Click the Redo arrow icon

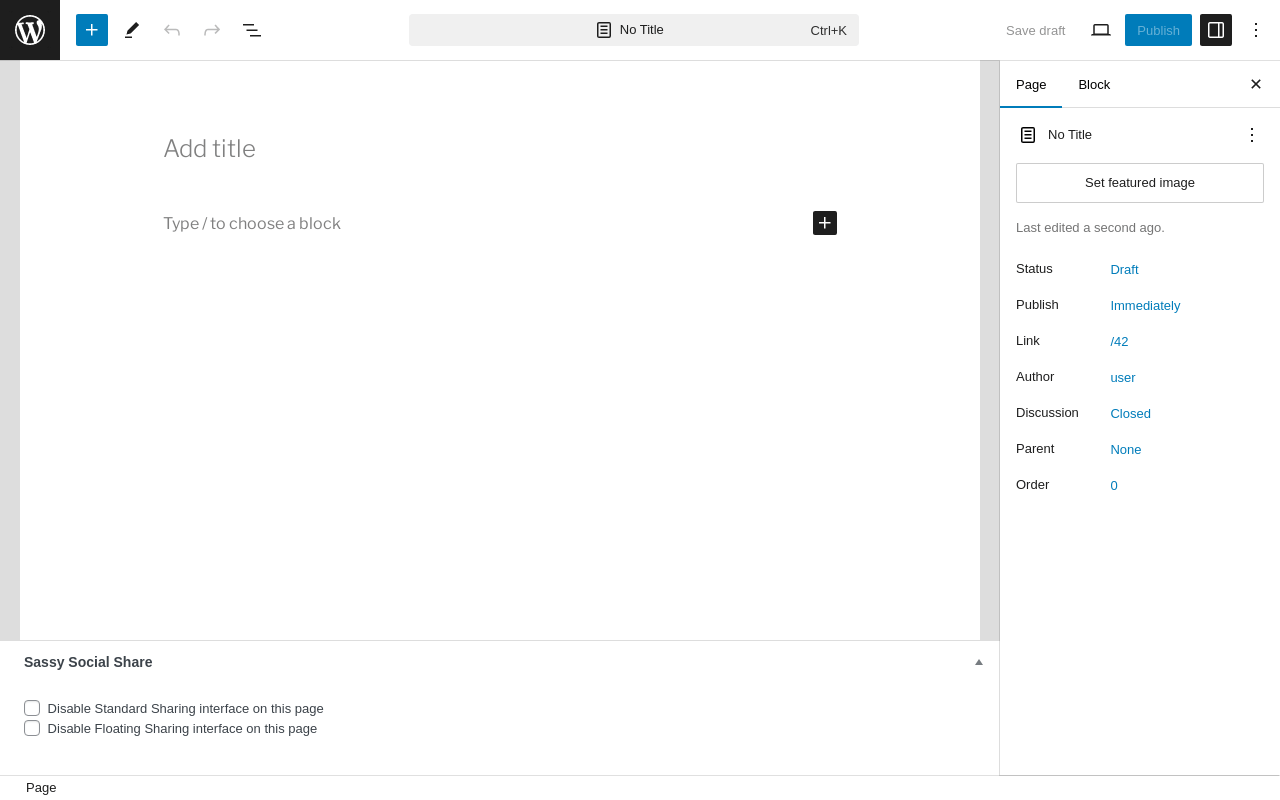(x=212, y=30)
